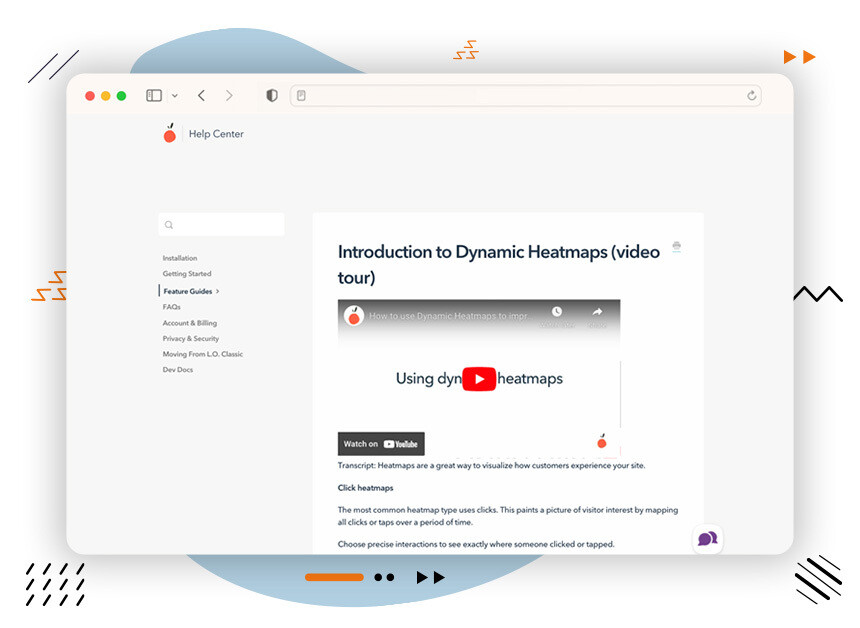Click the reload icon in the address bar
The image size is (860, 628).
(x=751, y=95)
